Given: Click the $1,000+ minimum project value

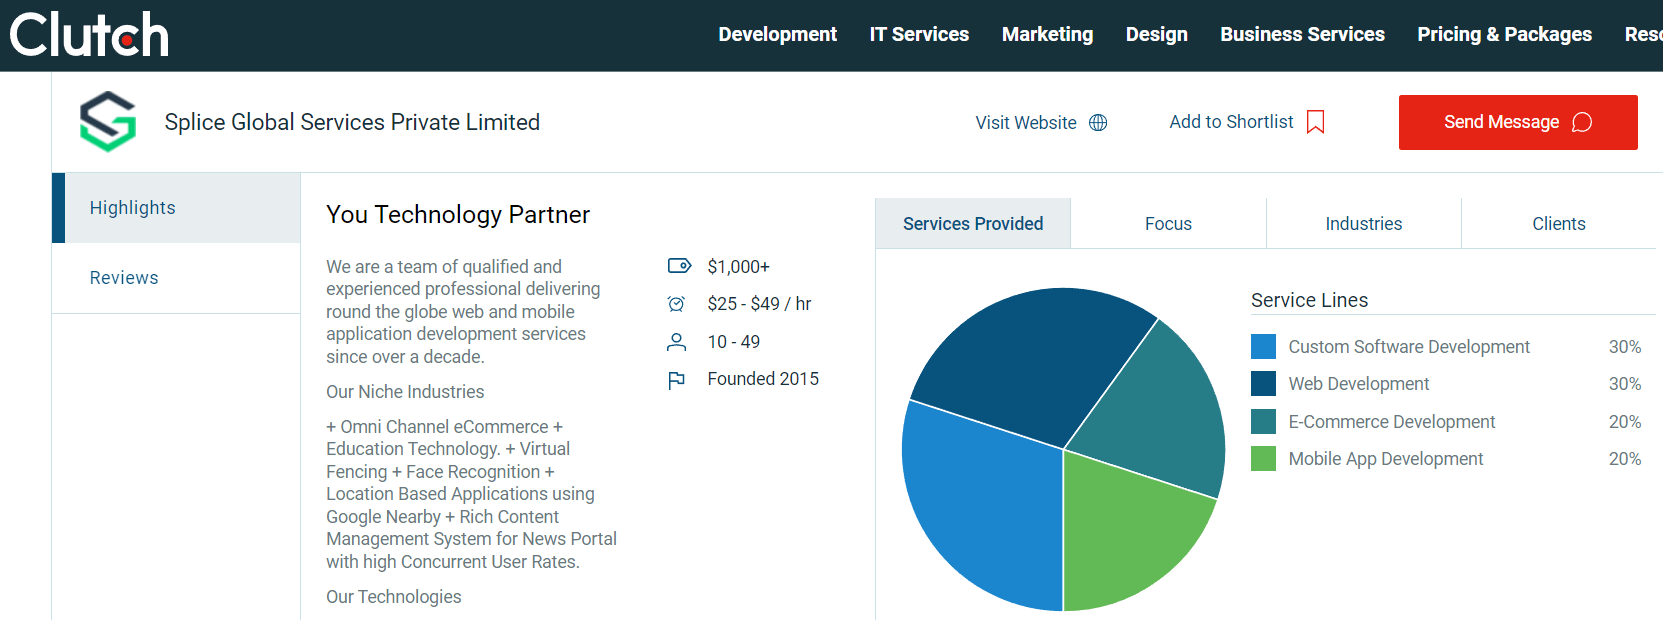Looking at the screenshot, I should coord(738,267).
